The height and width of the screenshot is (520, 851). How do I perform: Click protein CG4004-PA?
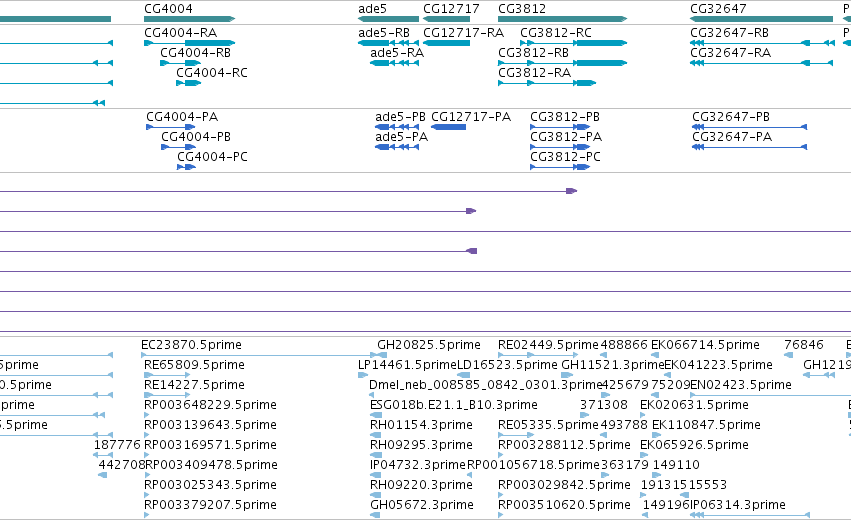point(182,117)
